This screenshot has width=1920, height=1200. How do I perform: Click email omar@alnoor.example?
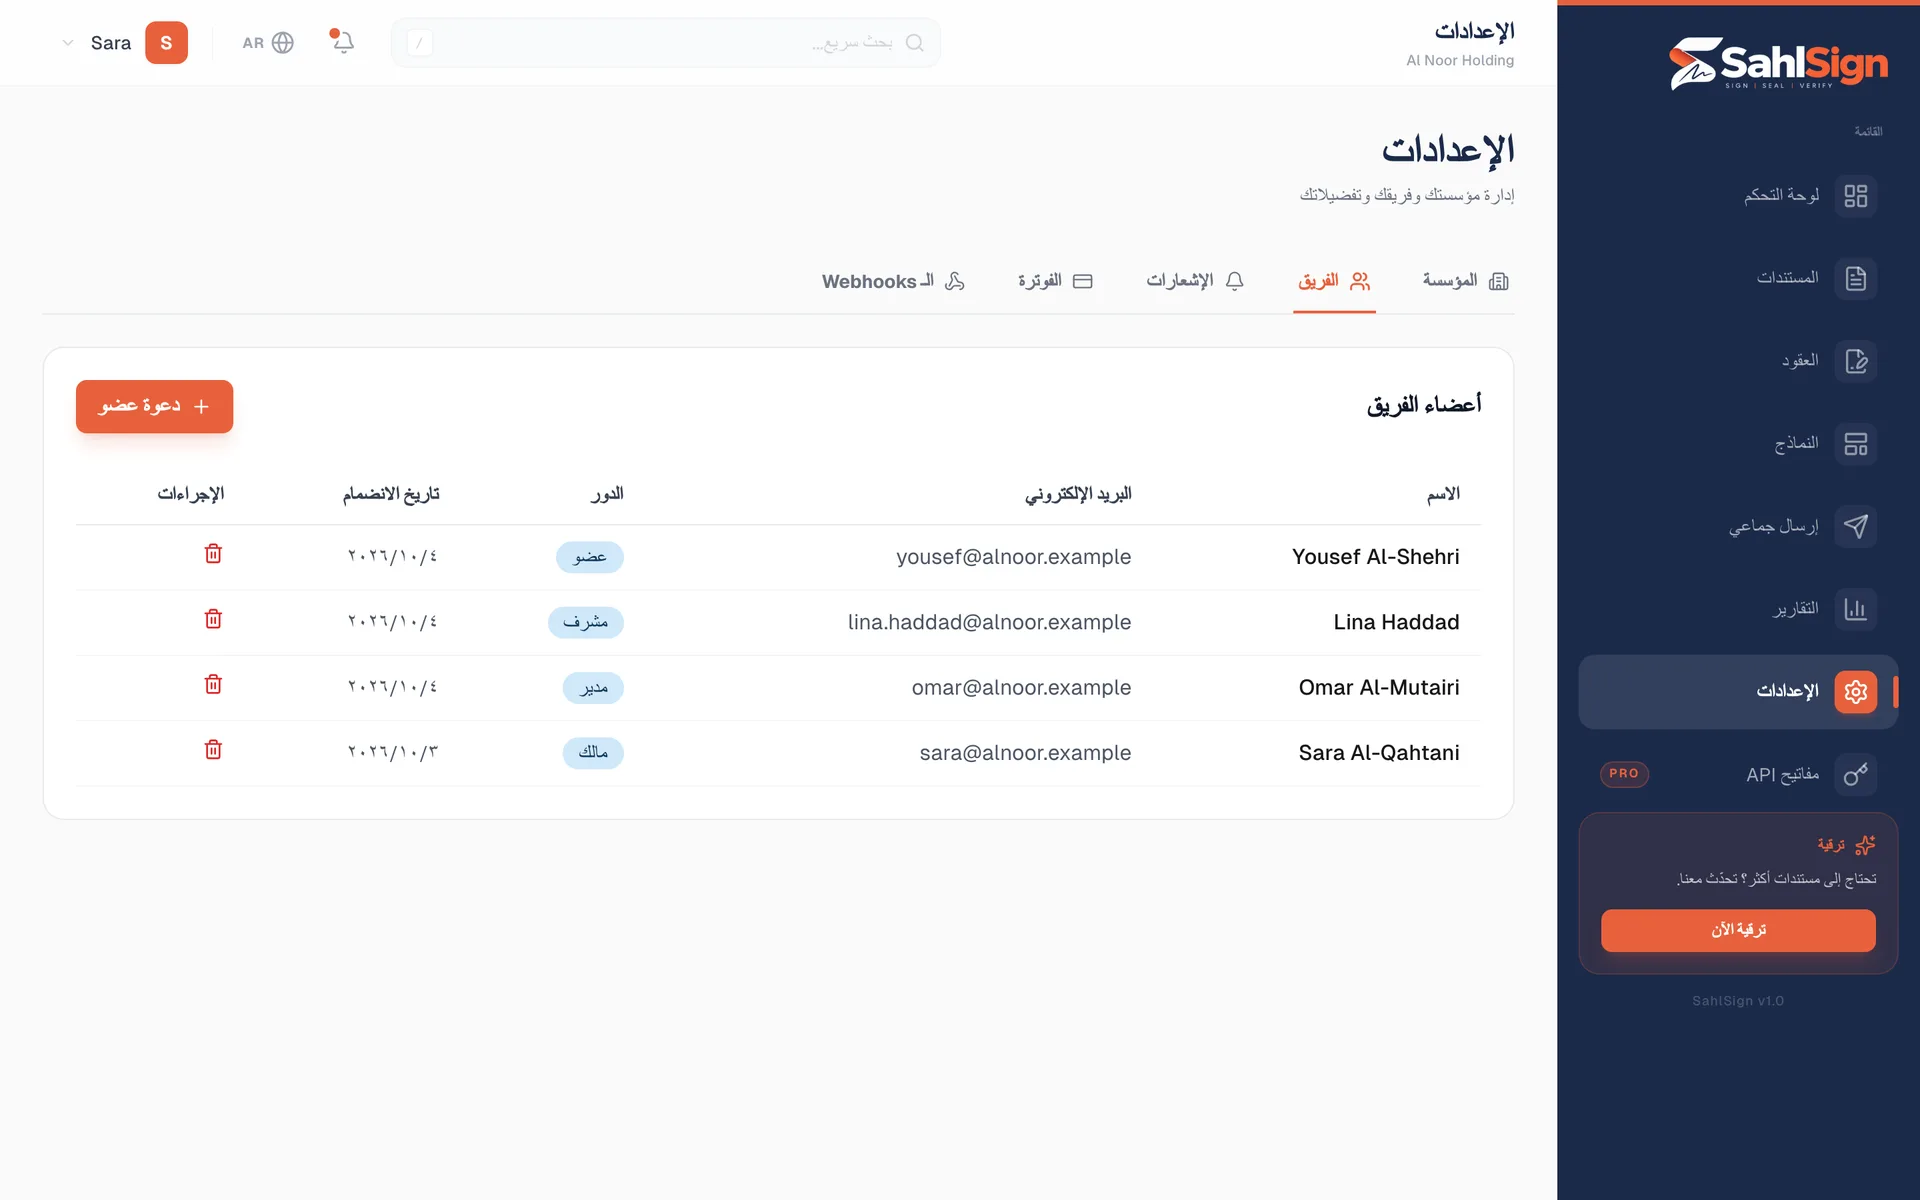pos(1022,688)
